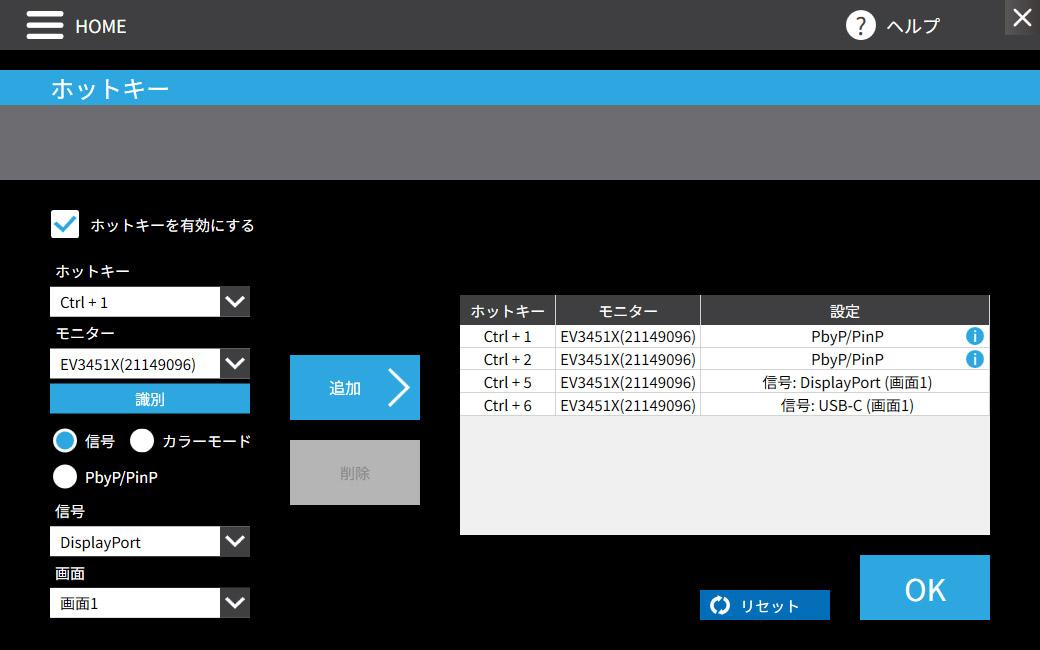Viewport: 1040px width, 650px height.
Task: Expand the Ctrl + 1 hotkey dropdown
Action: [x=235, y=302]
